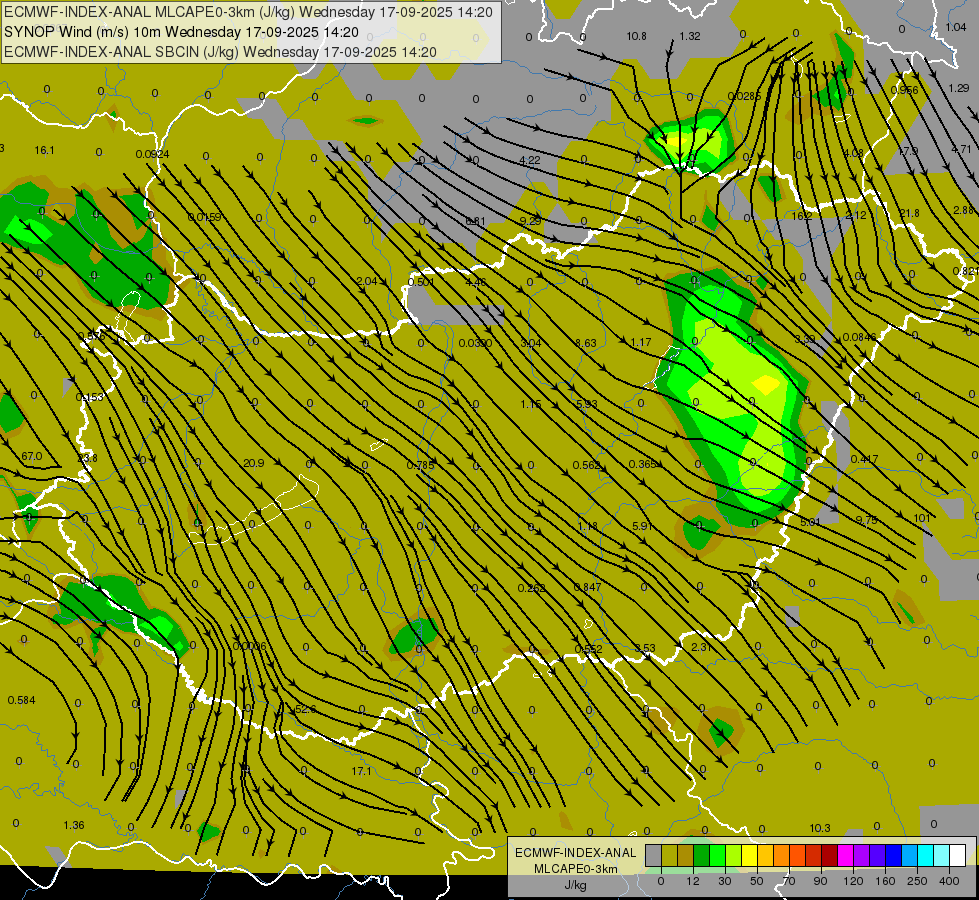
Task: Click the legend tick label 120
Action: (x=853, y=881)
